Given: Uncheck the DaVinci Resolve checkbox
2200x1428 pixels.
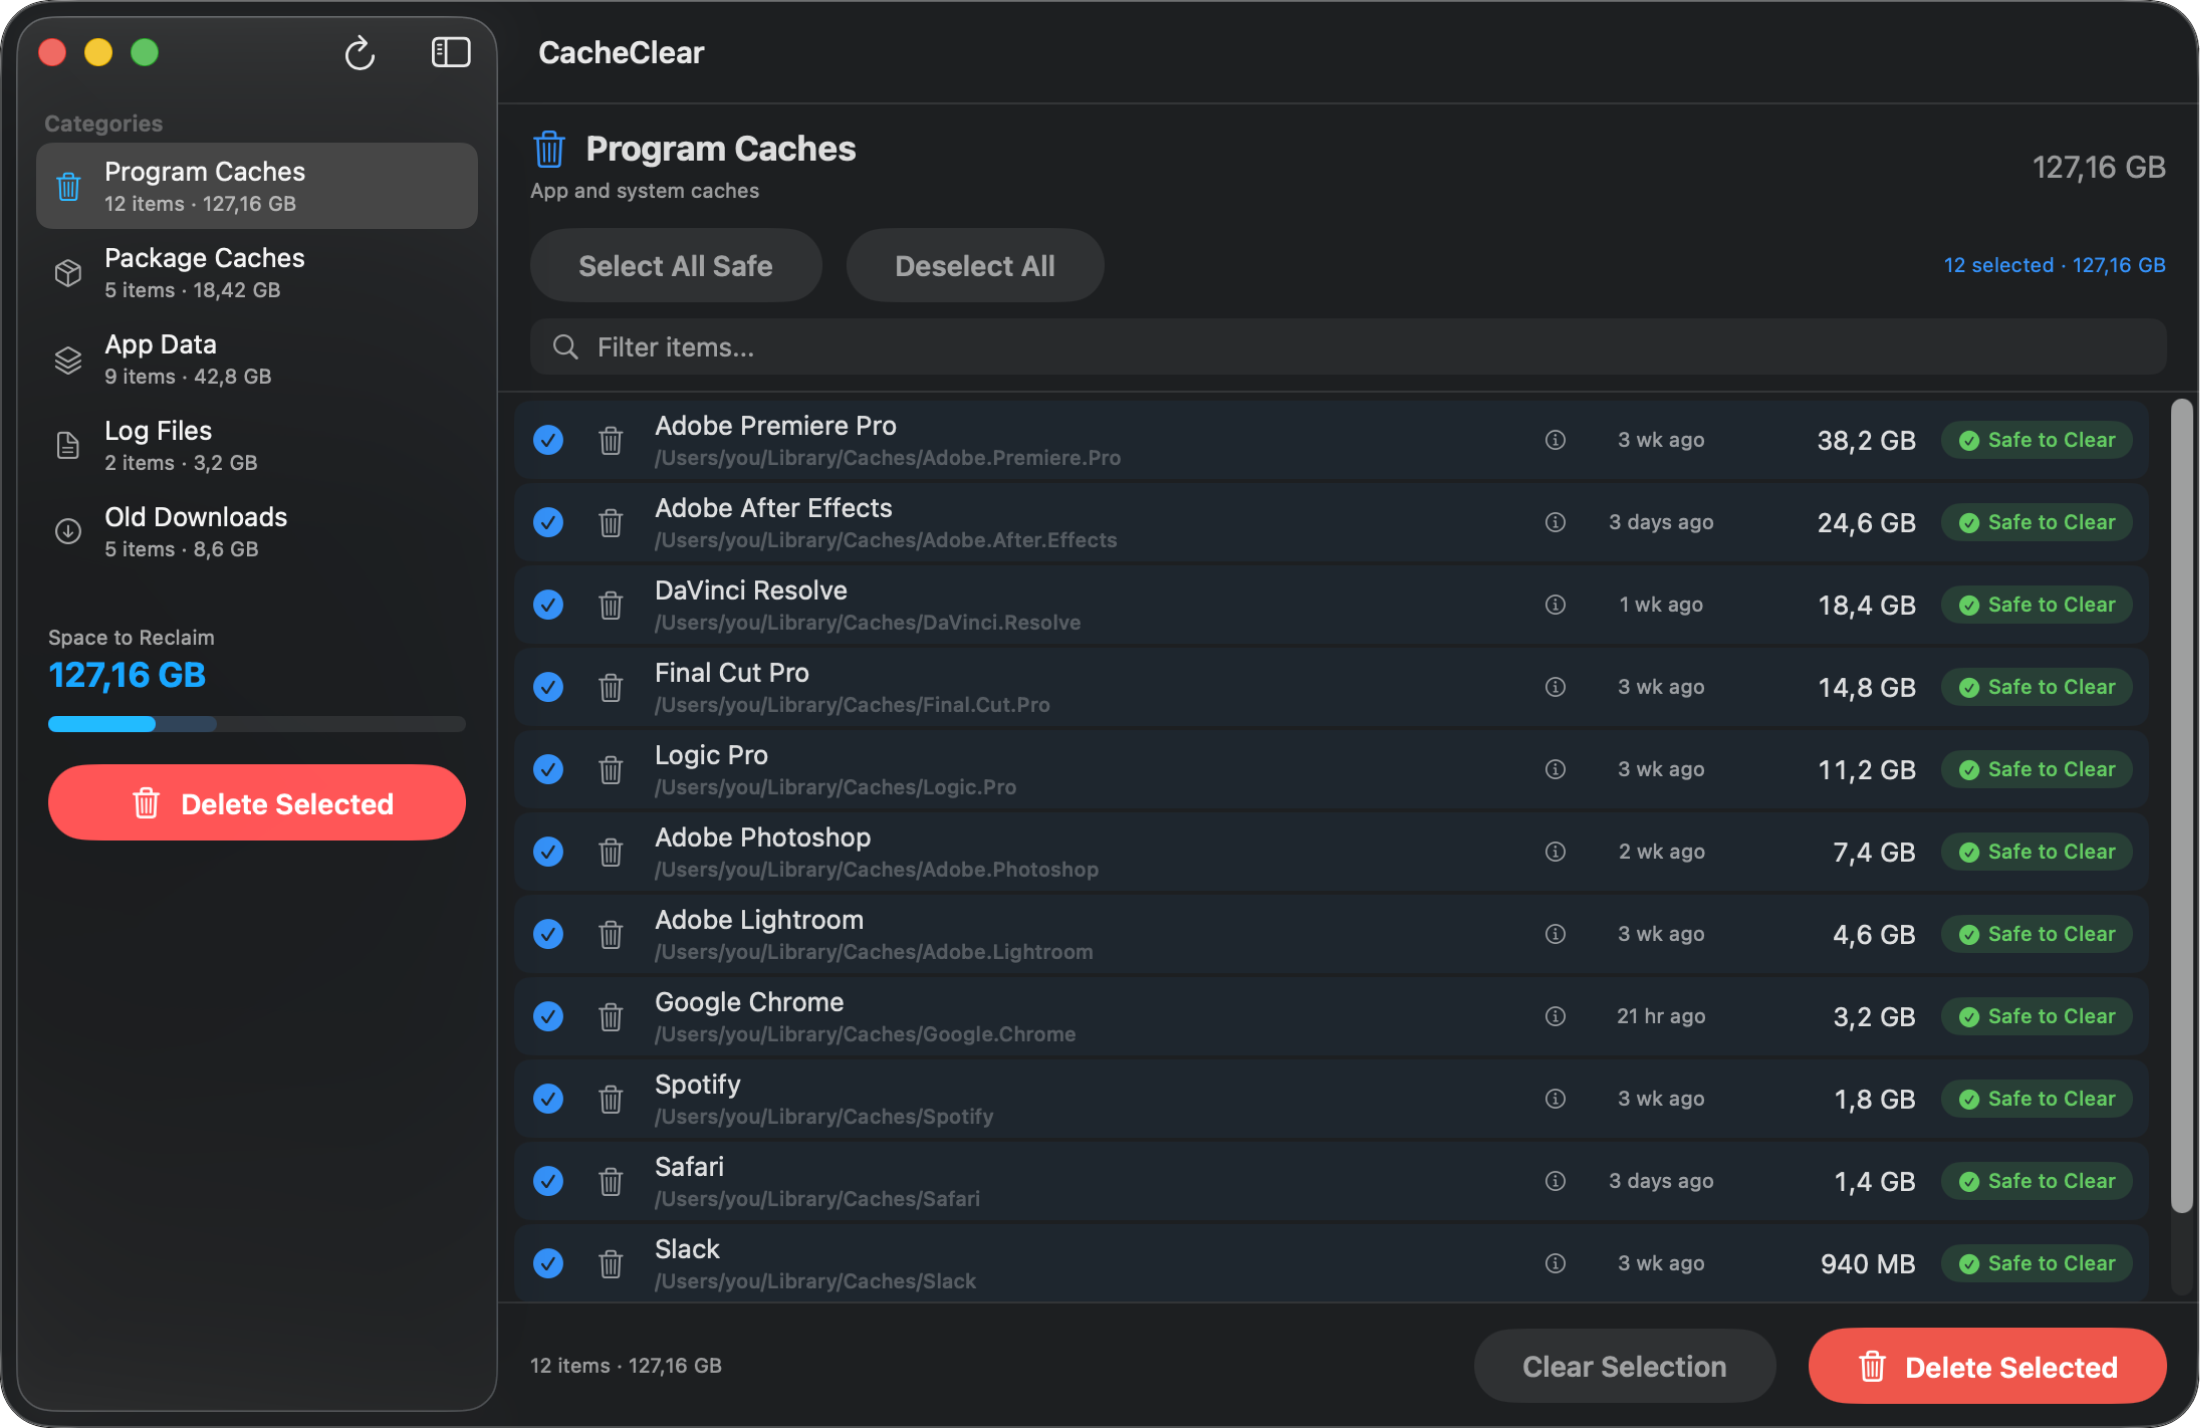Looking at the screenshot, I should click(x=548, y=604).
